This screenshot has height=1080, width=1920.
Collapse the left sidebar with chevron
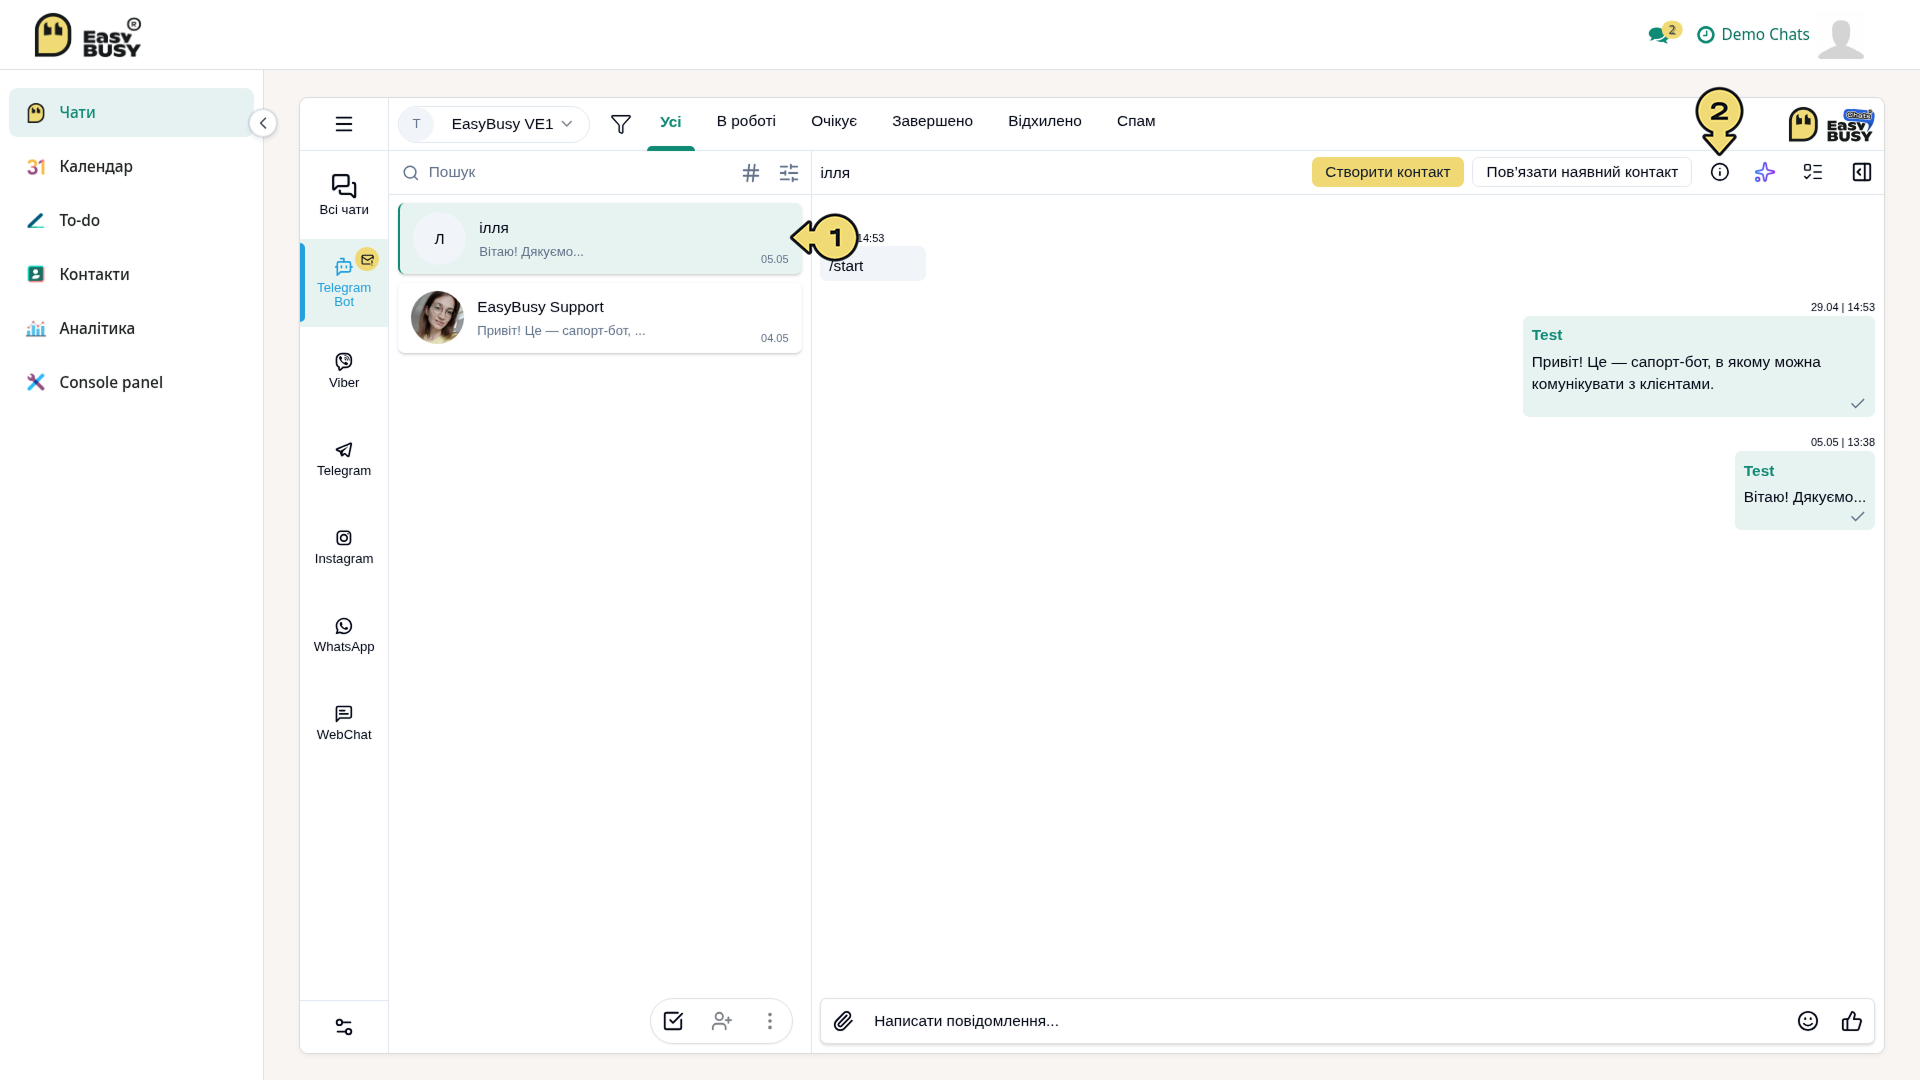262,123
